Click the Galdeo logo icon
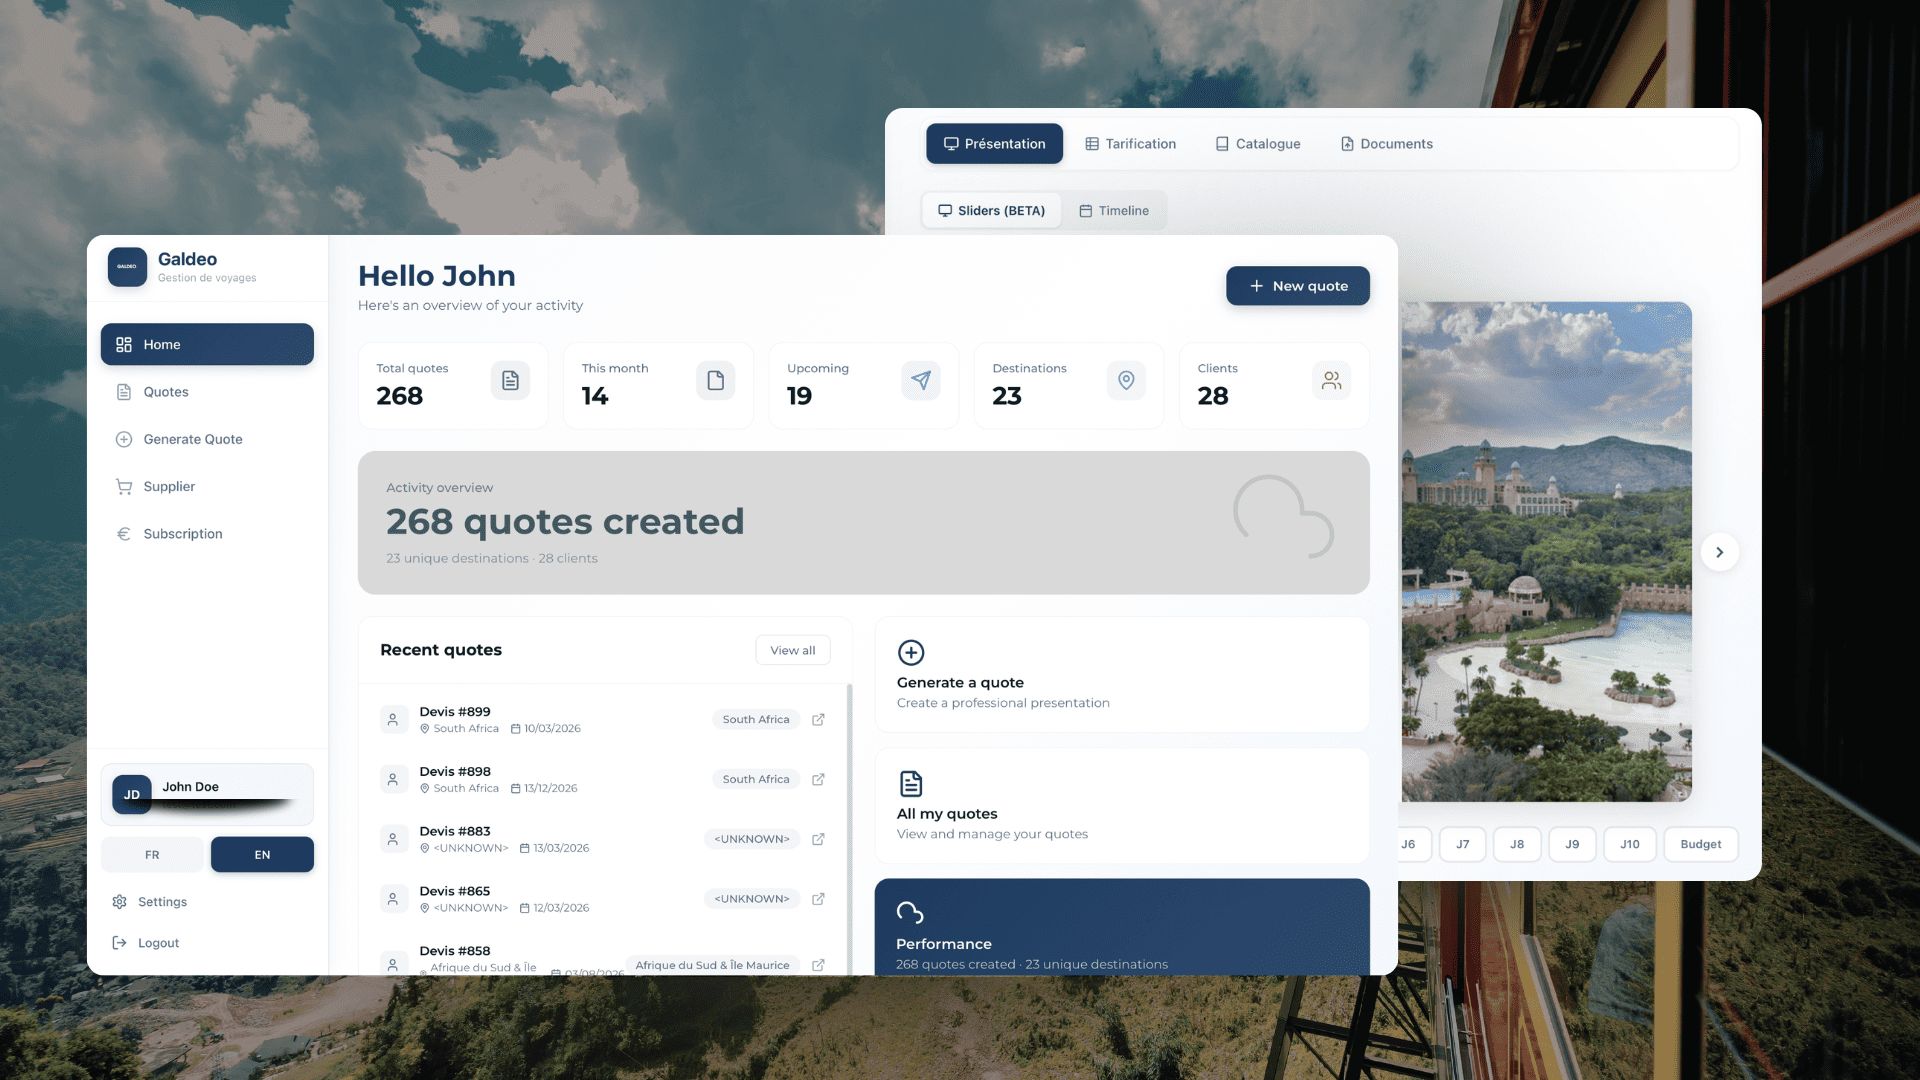The image size is (1920, 1080). click(127, 267)
